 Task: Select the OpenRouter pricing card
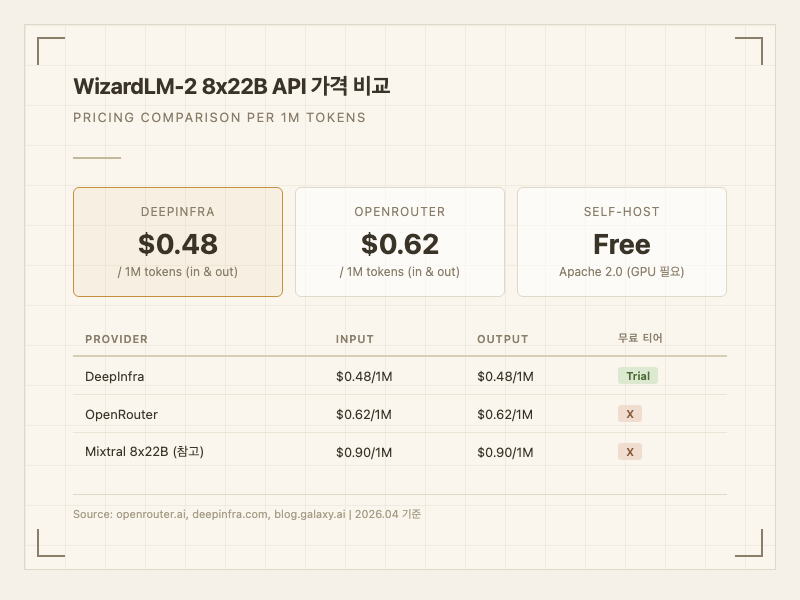point(400,242)
